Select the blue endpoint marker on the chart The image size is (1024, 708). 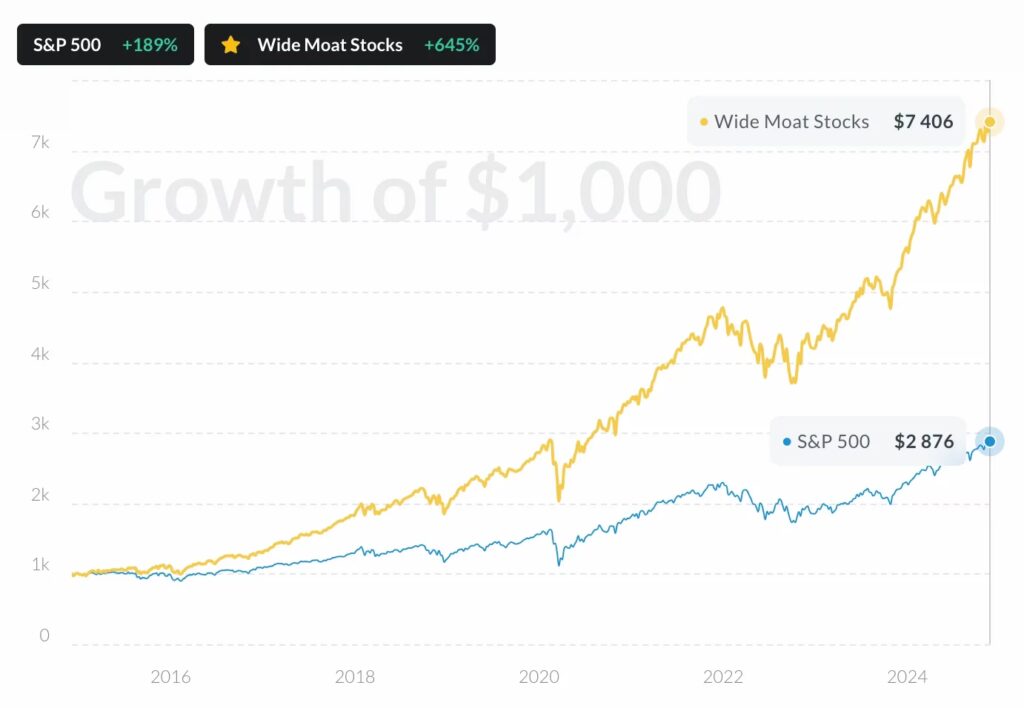coord(990,441)
